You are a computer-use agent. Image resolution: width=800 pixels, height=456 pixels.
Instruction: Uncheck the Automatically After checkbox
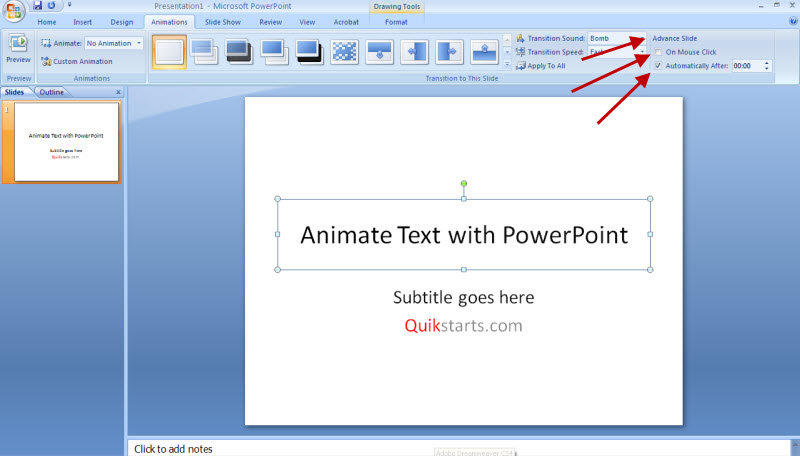click(x=658, y=66)
